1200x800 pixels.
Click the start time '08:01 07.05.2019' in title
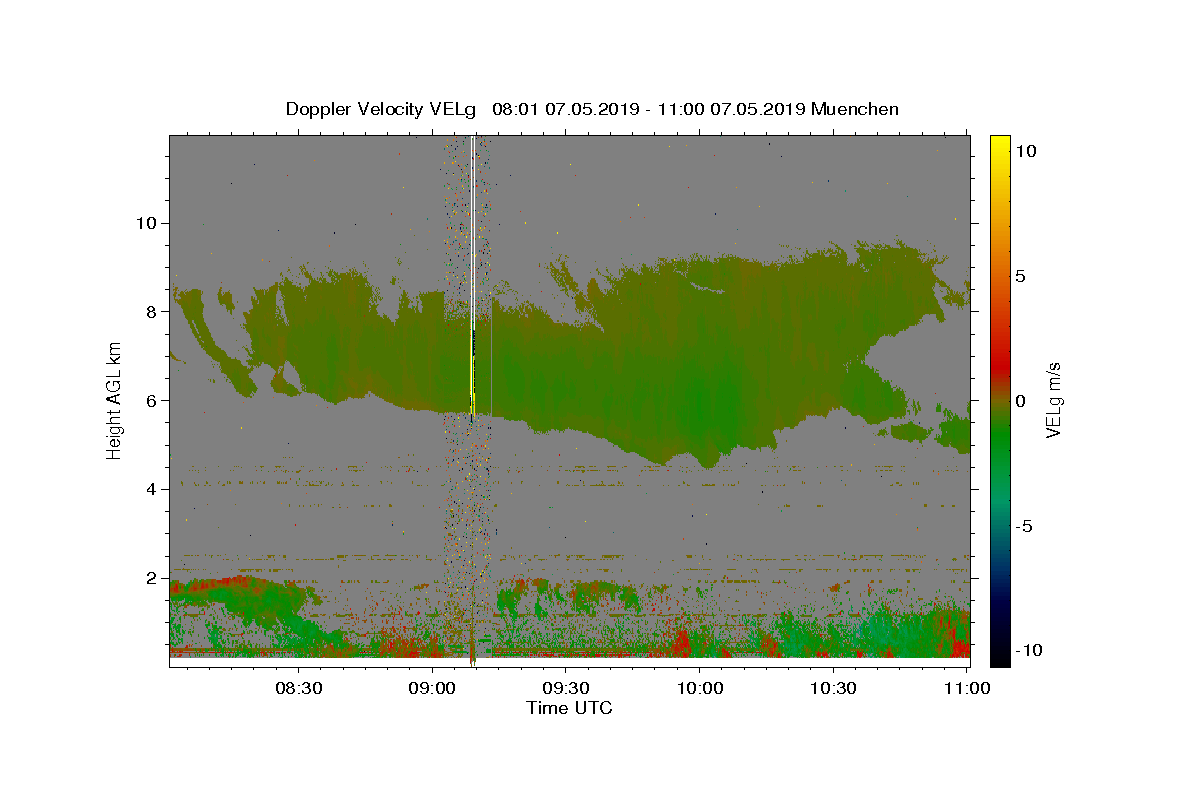click(566, 109)
